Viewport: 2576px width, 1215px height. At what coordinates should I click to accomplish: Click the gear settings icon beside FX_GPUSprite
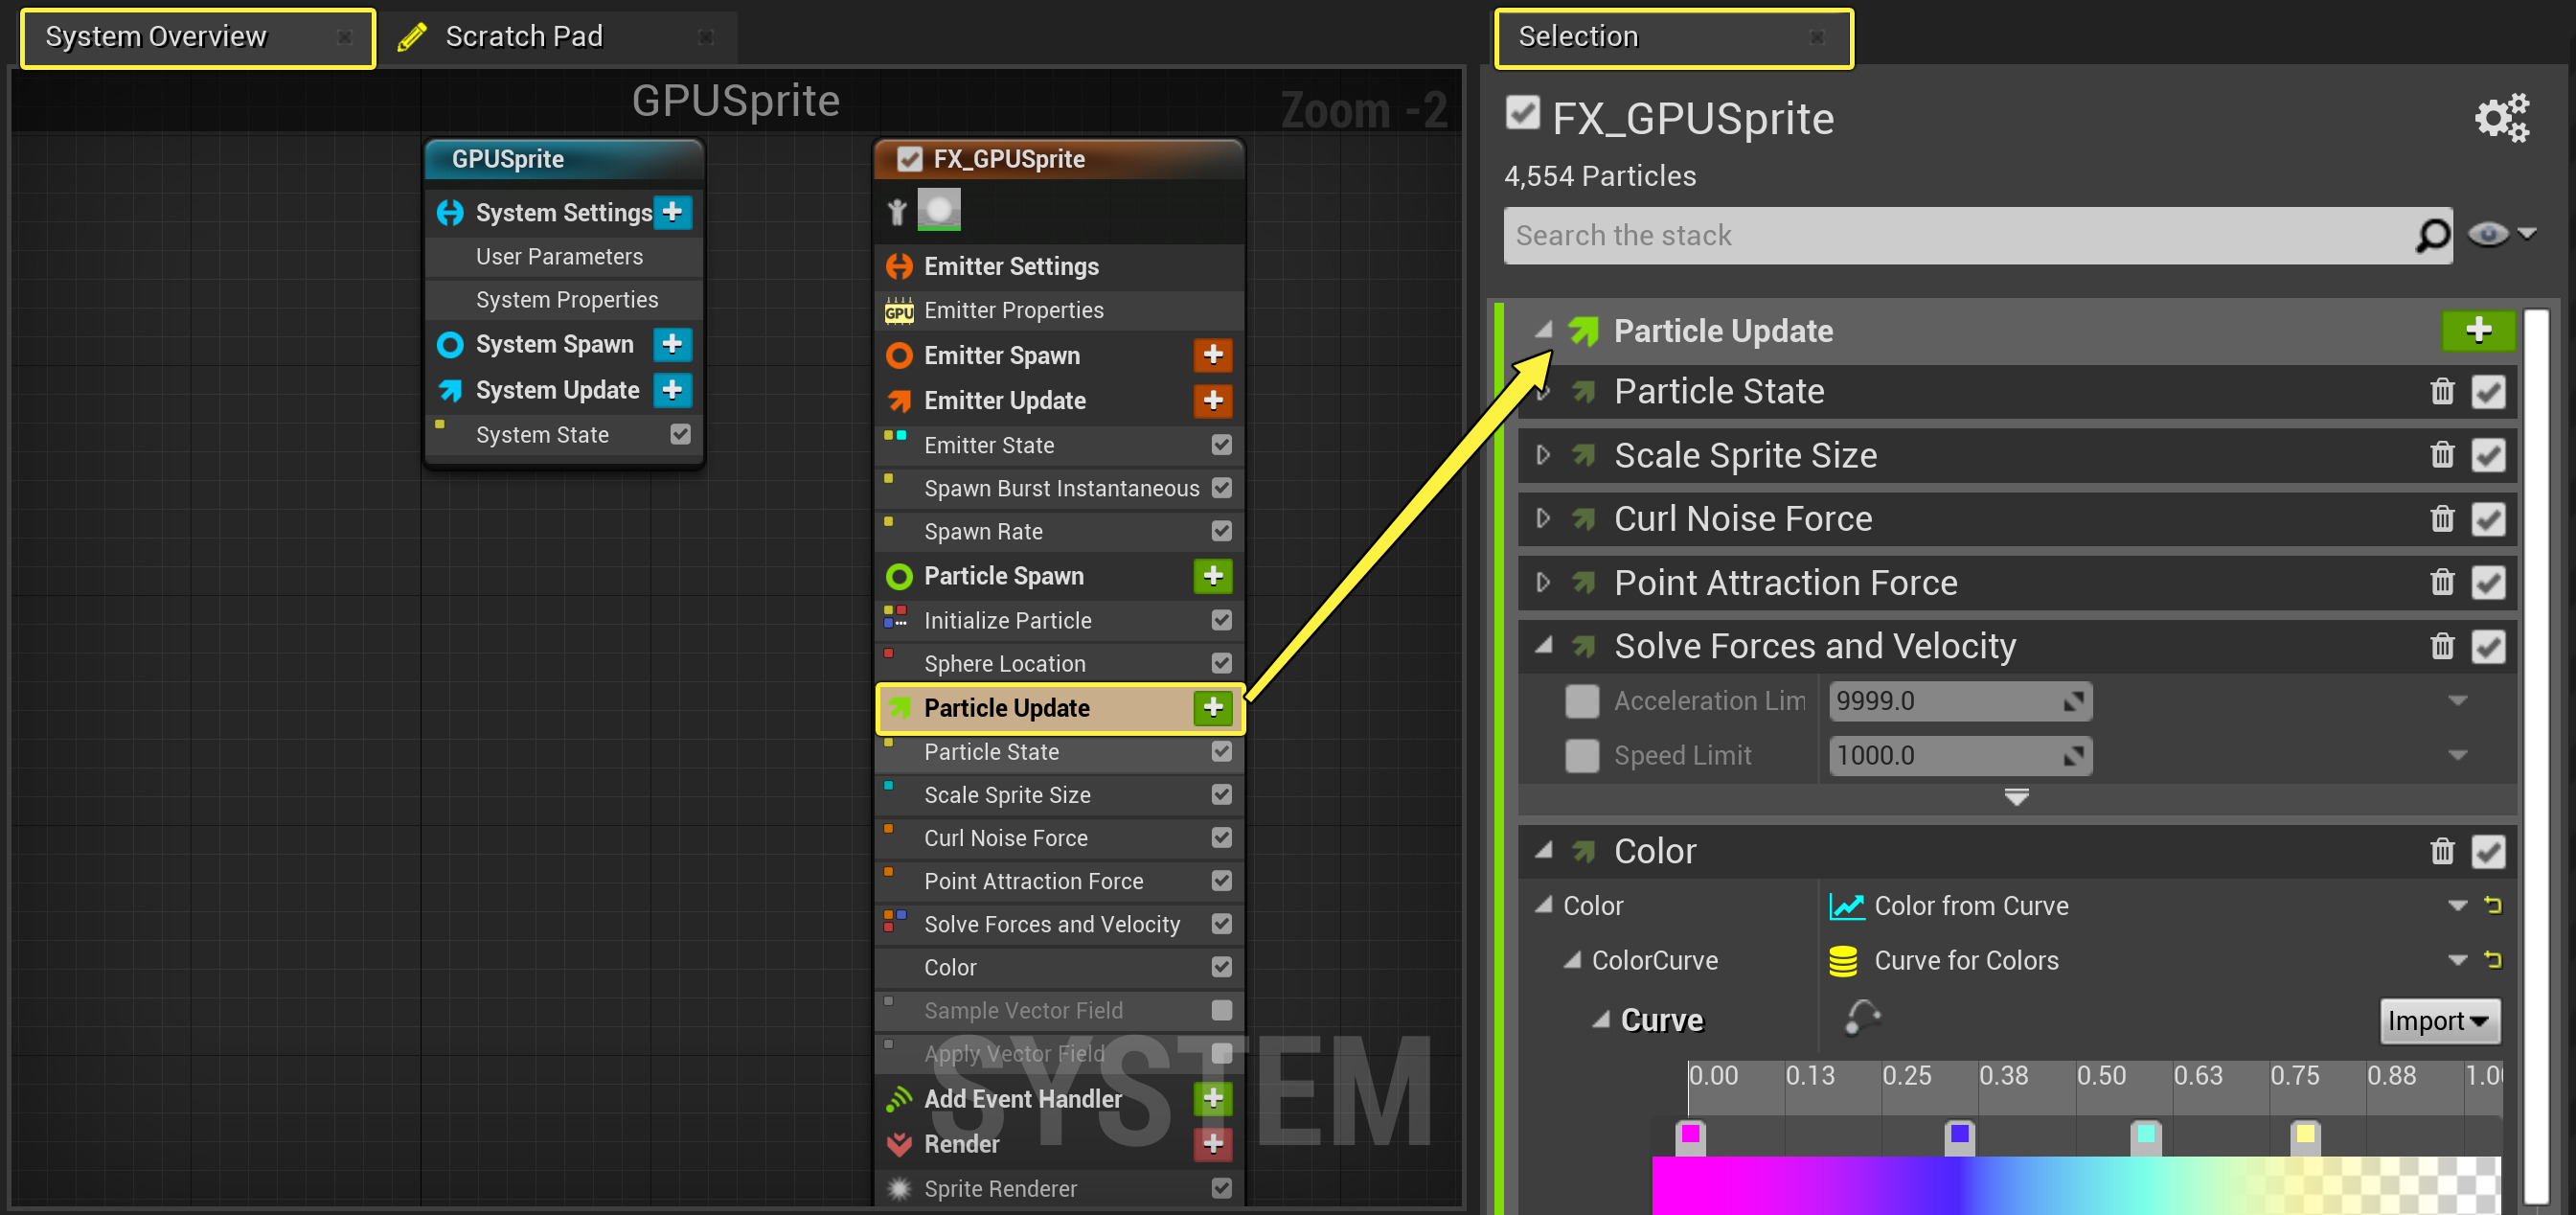click(2502, 118)
